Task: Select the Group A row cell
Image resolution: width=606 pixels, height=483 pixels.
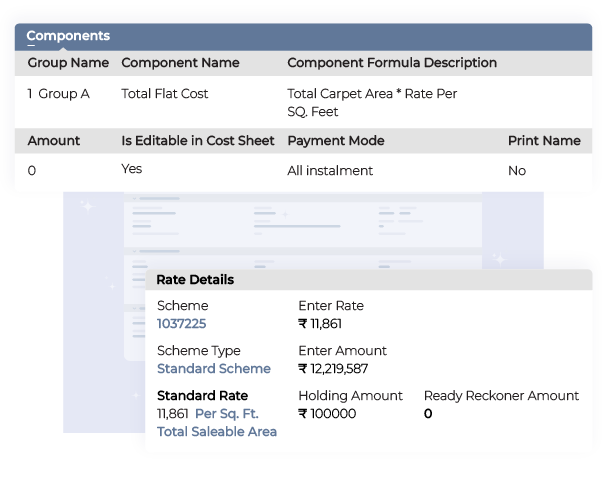Action: pos(63,94)
